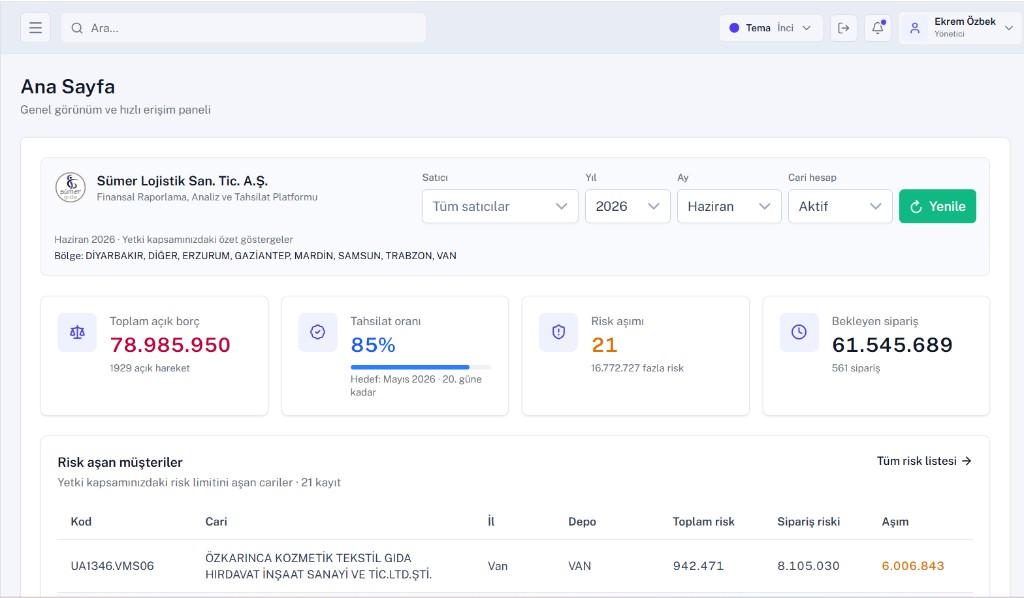Click the 78.985.950 total debt value
The image size is (1024, 598).
[170, 345]
